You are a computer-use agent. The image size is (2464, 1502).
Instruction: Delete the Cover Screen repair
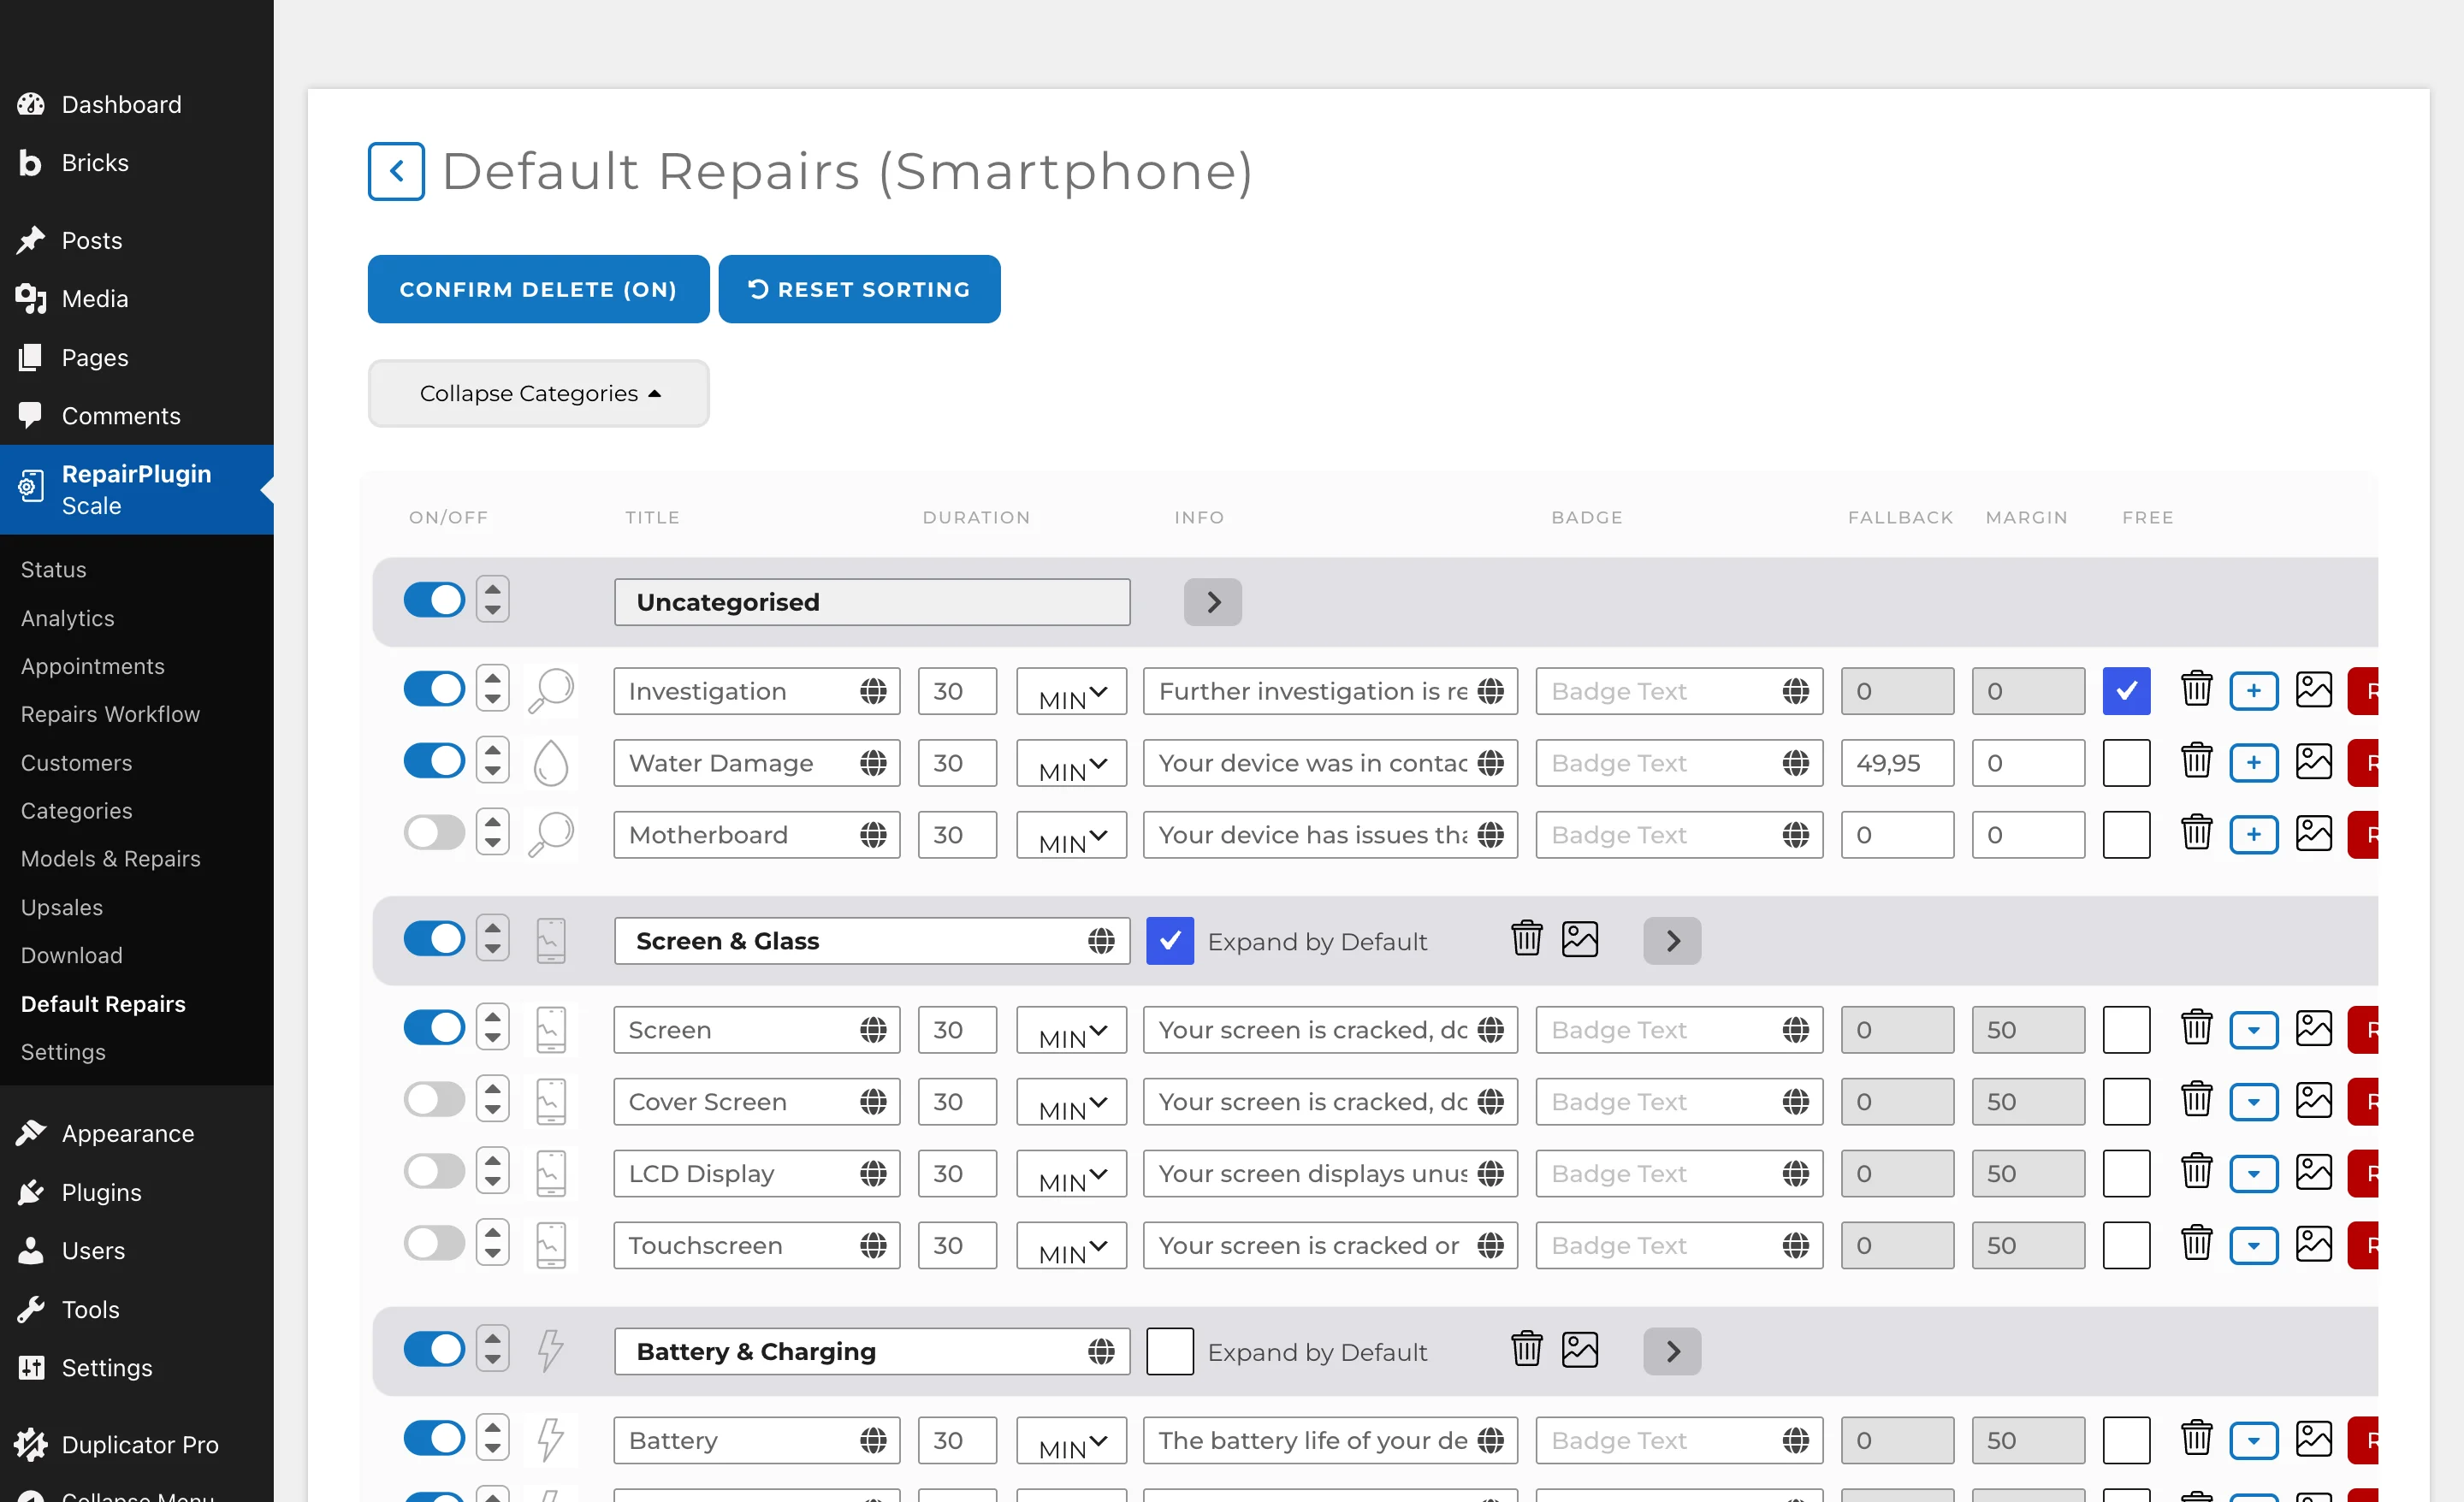[2196, 1100]
